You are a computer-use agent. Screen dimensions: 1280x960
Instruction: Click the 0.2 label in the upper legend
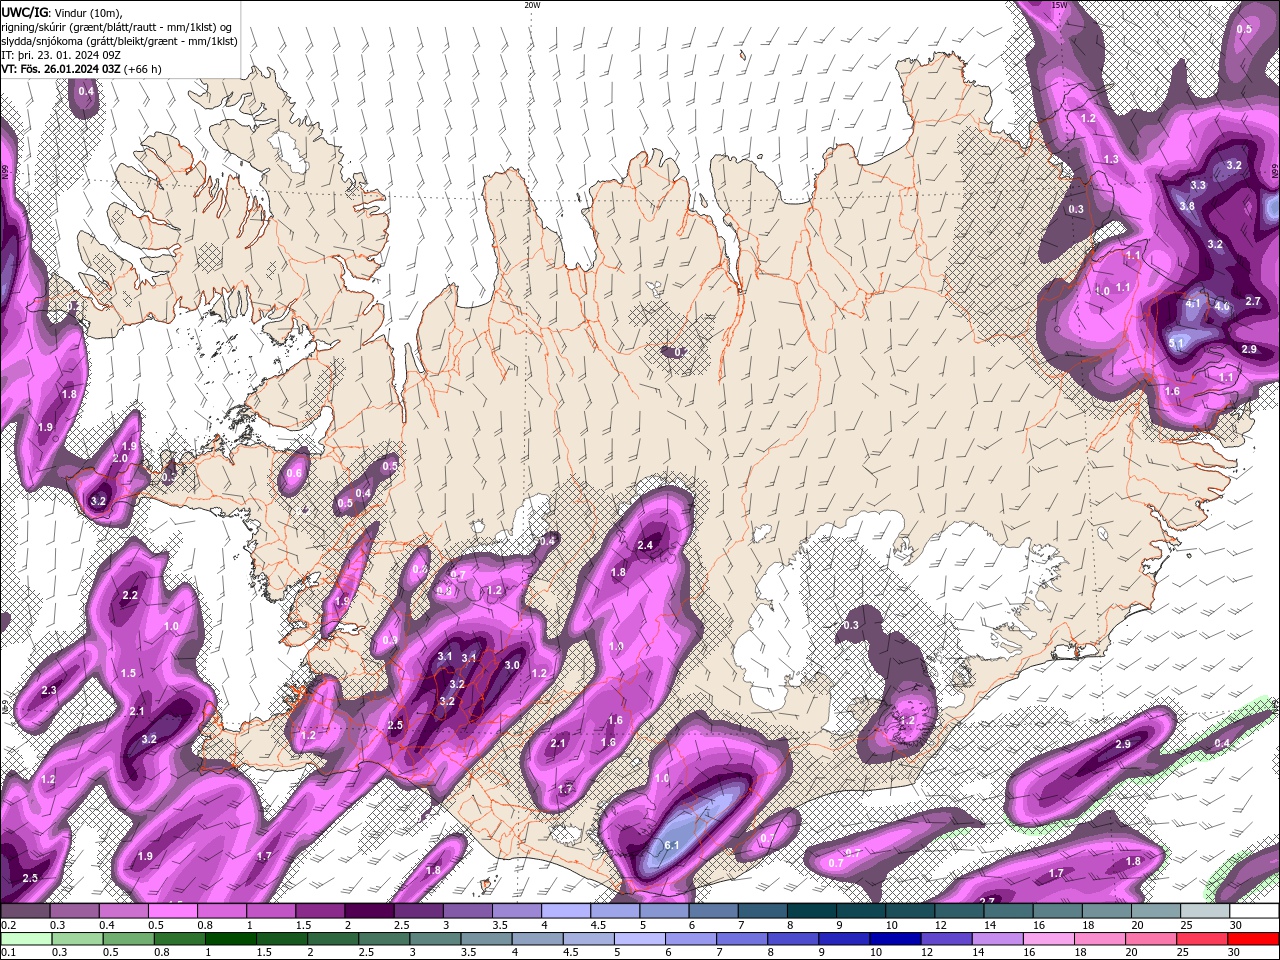8,925
